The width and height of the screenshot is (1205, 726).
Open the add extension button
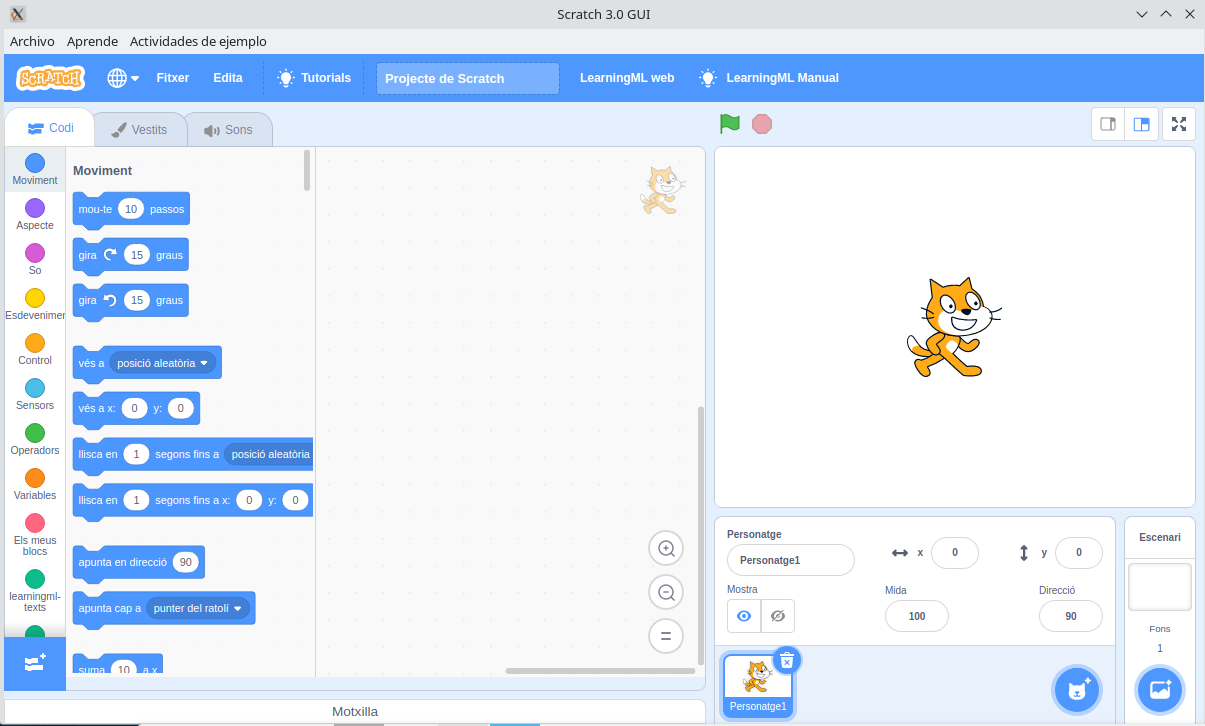pos(35,663)
